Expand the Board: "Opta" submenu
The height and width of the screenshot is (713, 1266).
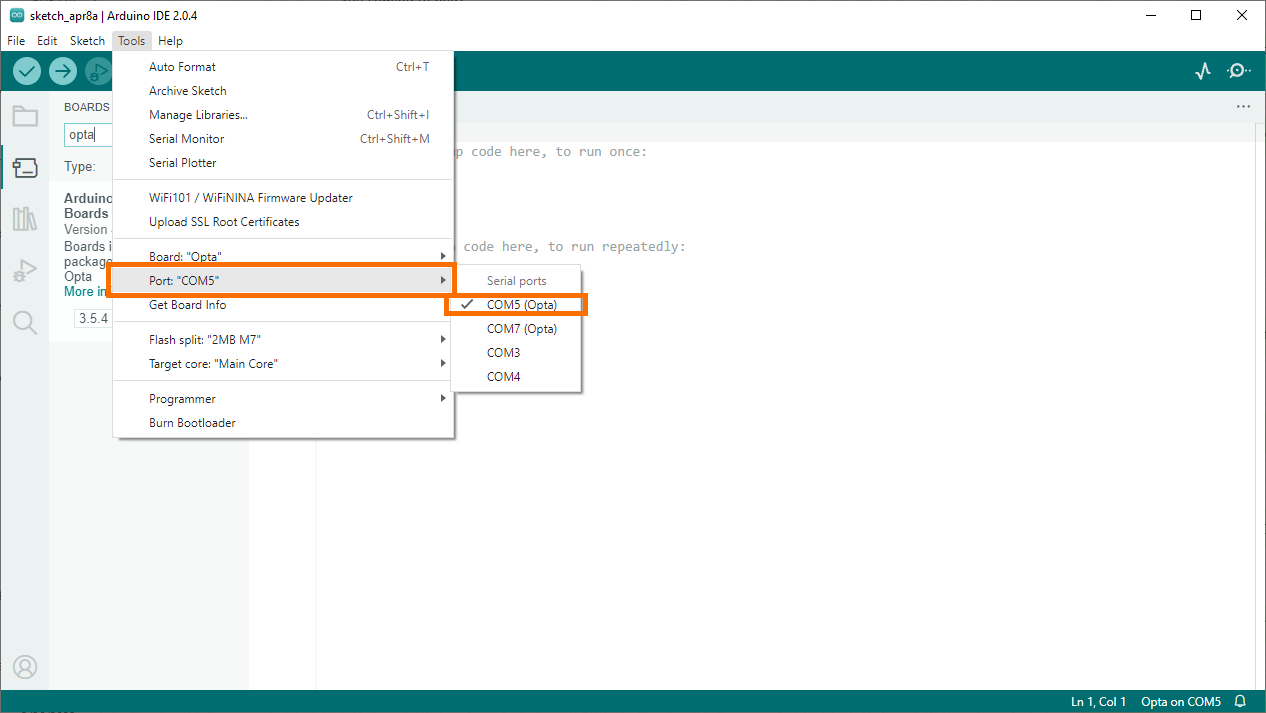point(284,257)
